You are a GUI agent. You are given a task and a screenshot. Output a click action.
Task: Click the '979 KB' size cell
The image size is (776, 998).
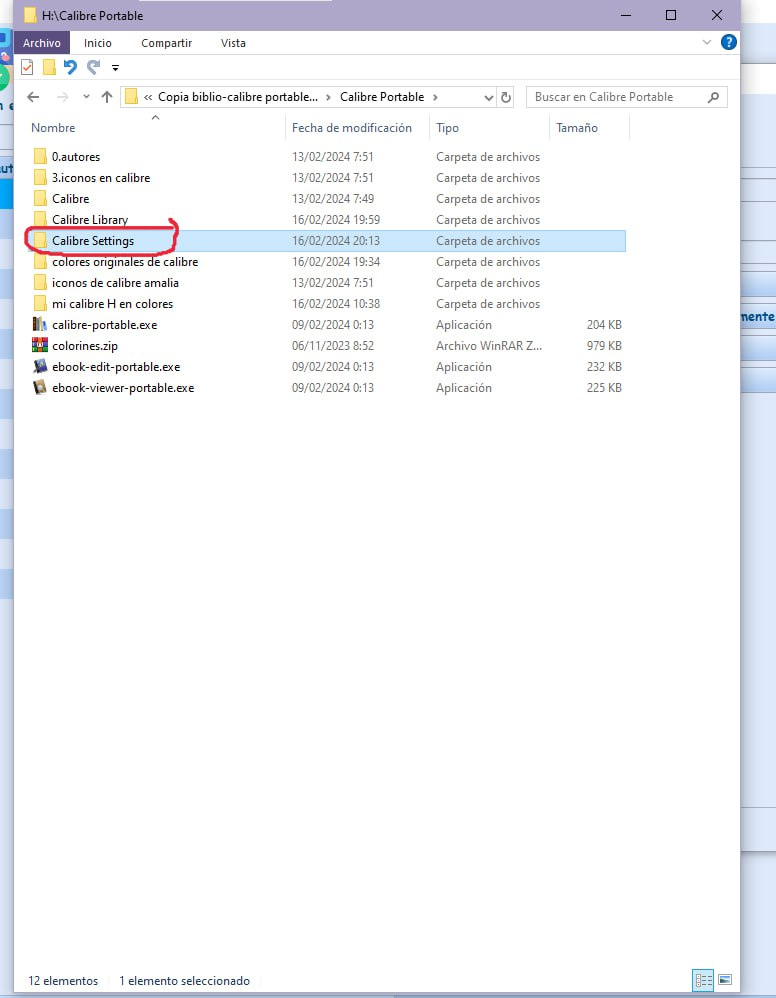[x=604, y=346]
